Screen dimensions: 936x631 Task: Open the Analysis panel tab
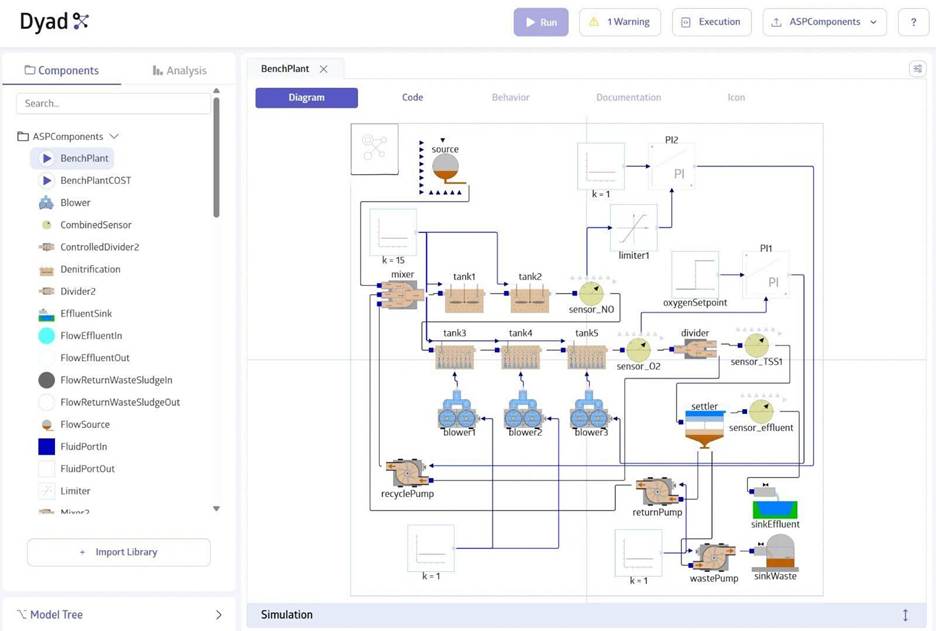(179, 70)
